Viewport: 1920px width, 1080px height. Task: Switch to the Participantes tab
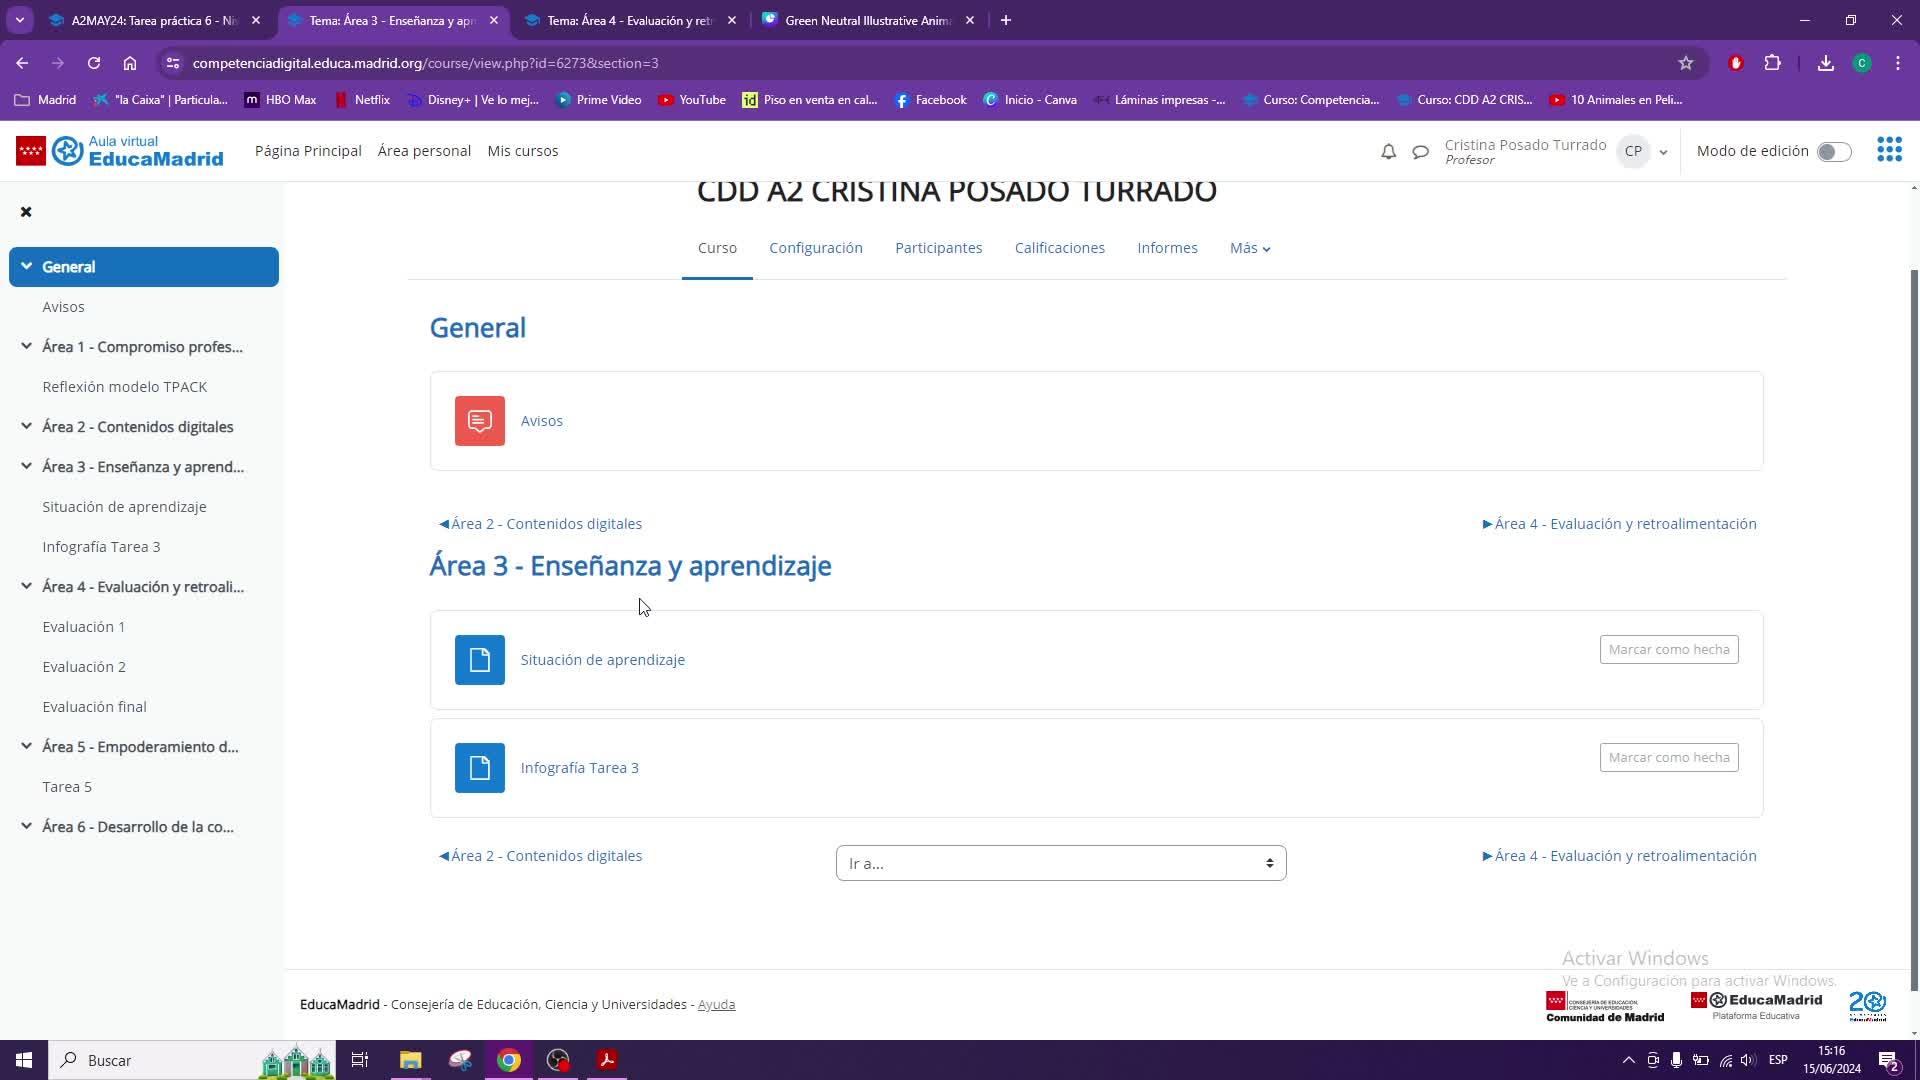pos(938,248)
